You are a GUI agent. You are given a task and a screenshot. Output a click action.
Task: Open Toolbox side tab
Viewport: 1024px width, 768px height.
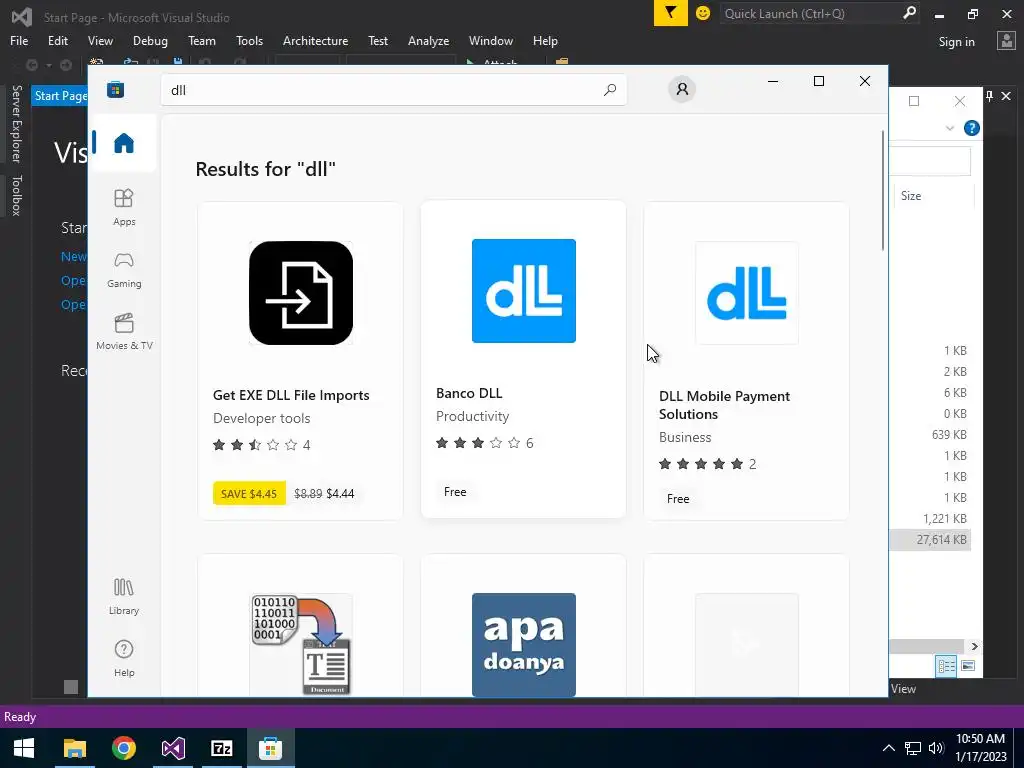pyautogui.click(x=16, y=195)
